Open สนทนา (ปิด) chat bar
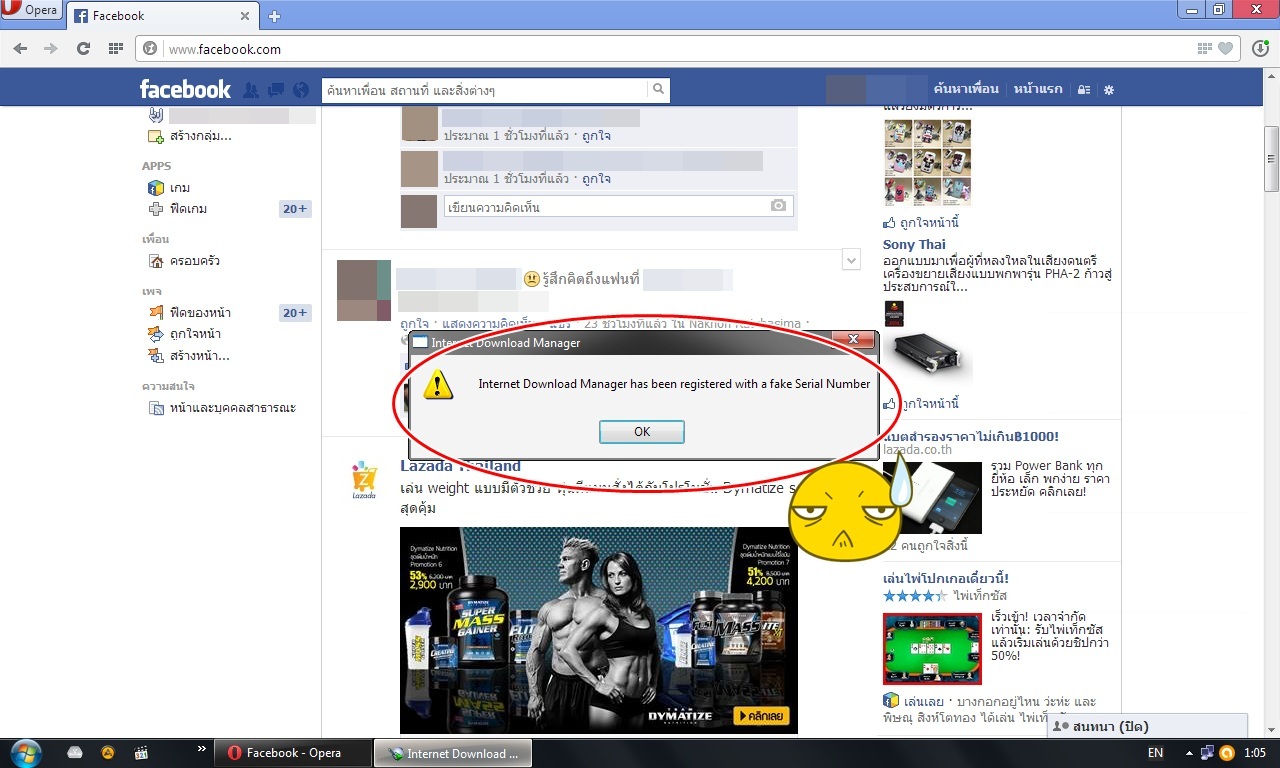The width and height of the screenshot is (1280, 768). tap(1148, 727)
